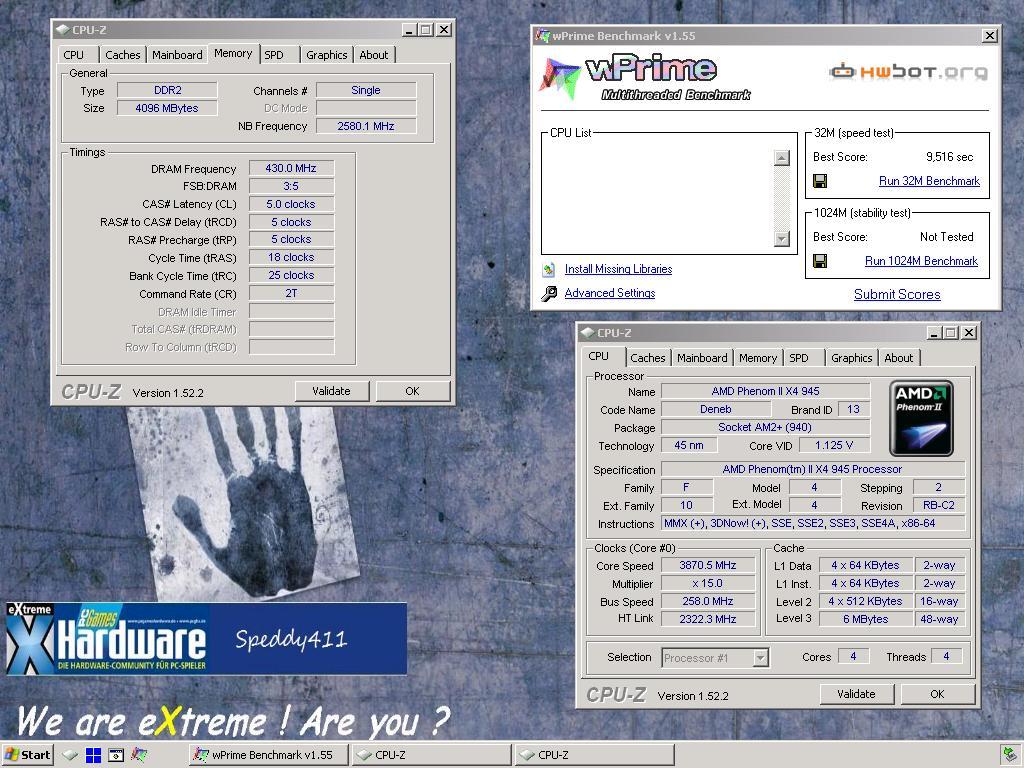Click the 3870.5 MHz Core Speed value
The width and height of the screenshot is (1024, 768).
tap(708, 566)
